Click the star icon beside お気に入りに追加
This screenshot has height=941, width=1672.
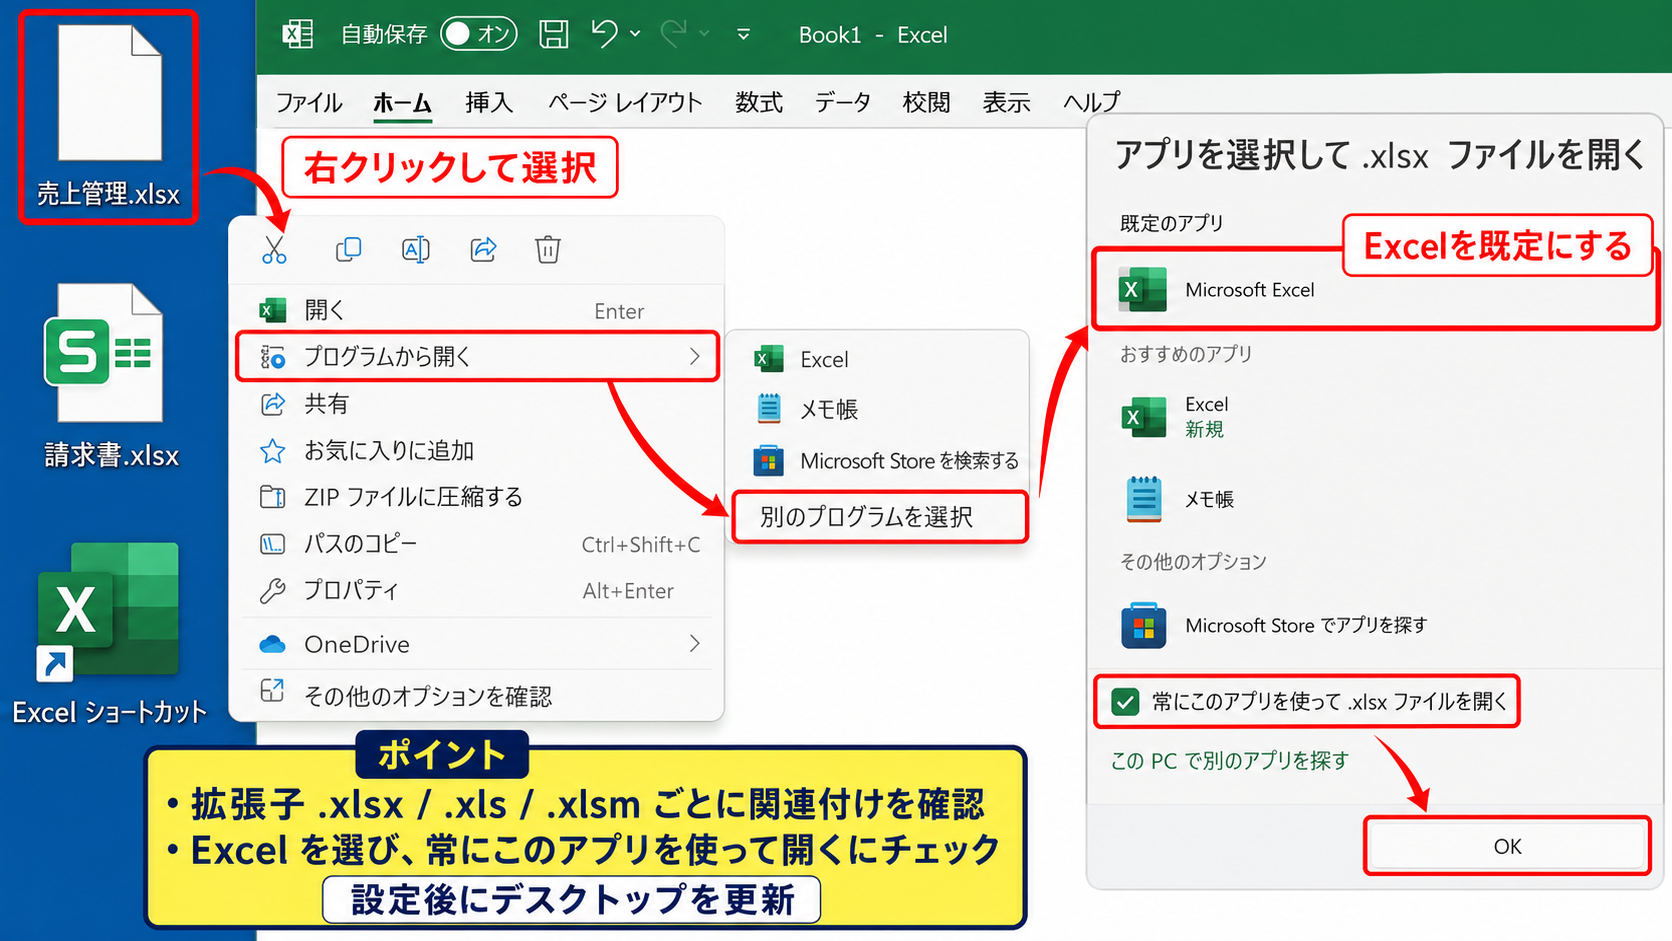272,451
